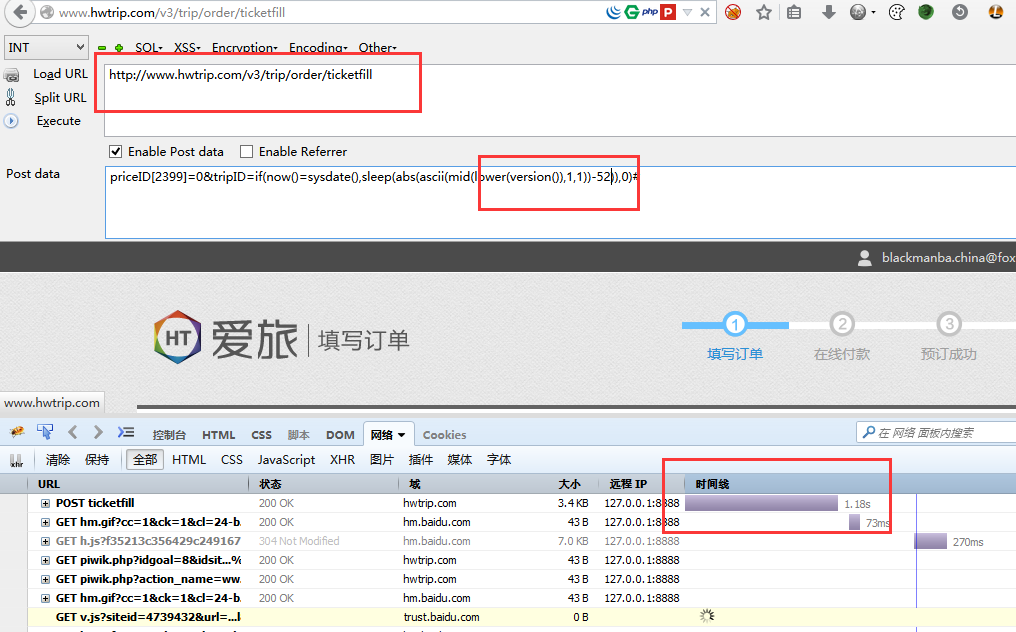Open the INT type combo box

46,47
